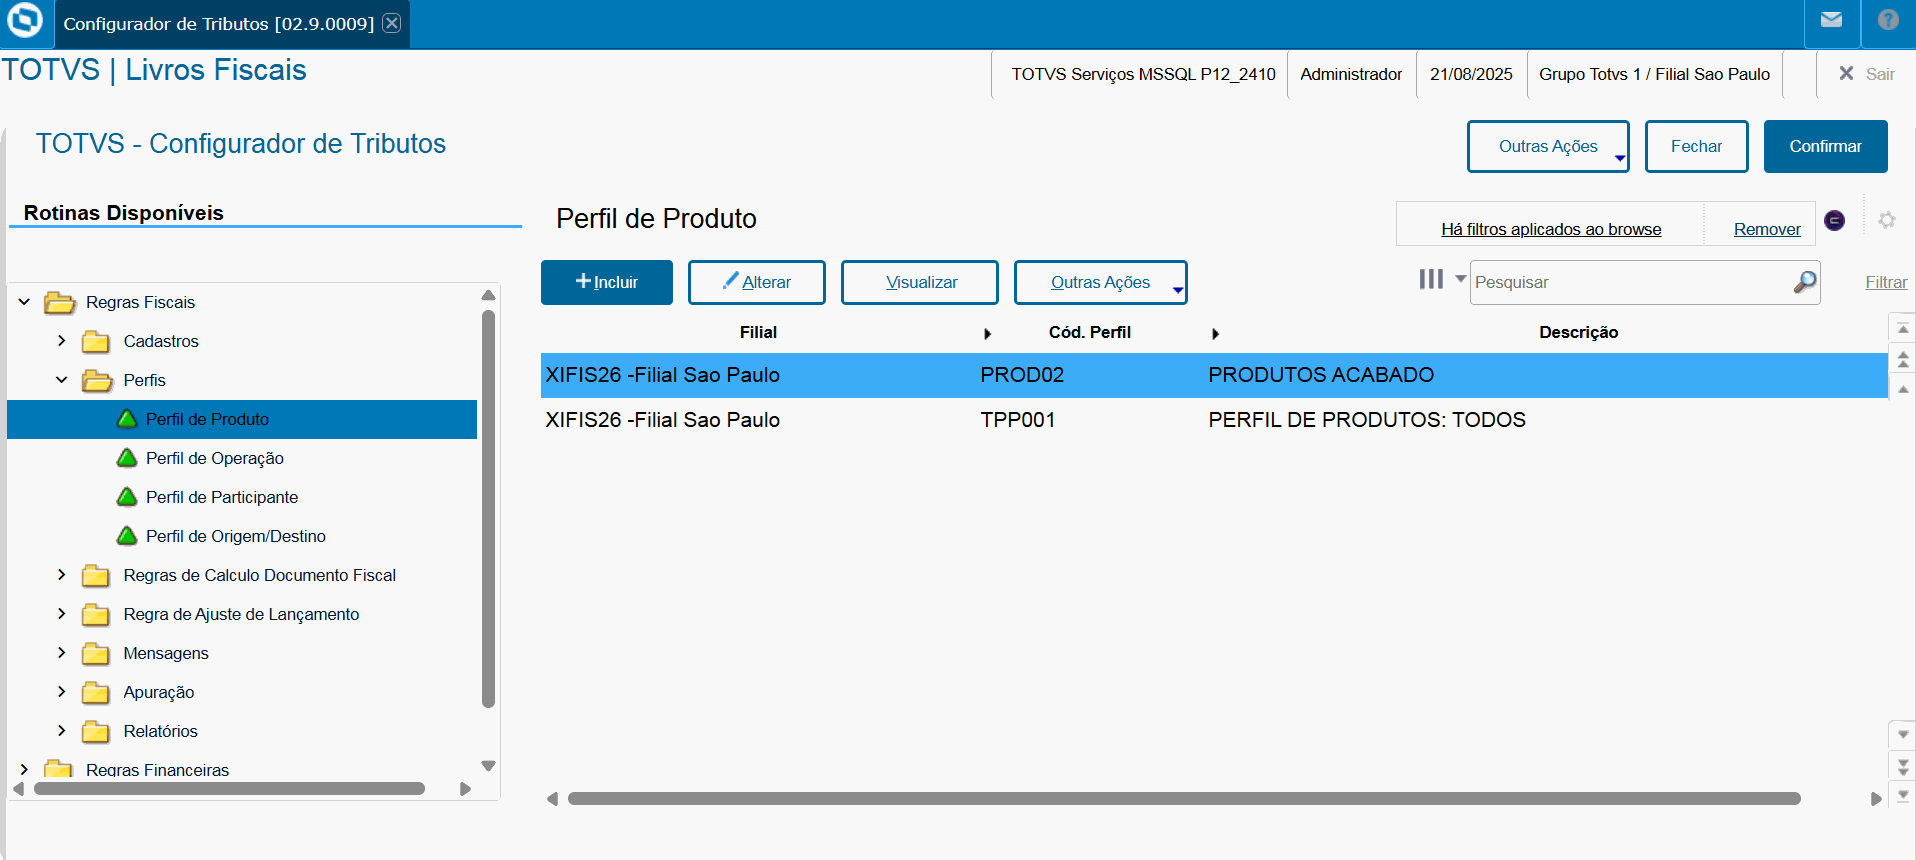
Task: Sort by the Descrição column header
Action: tap(1578, 332)
